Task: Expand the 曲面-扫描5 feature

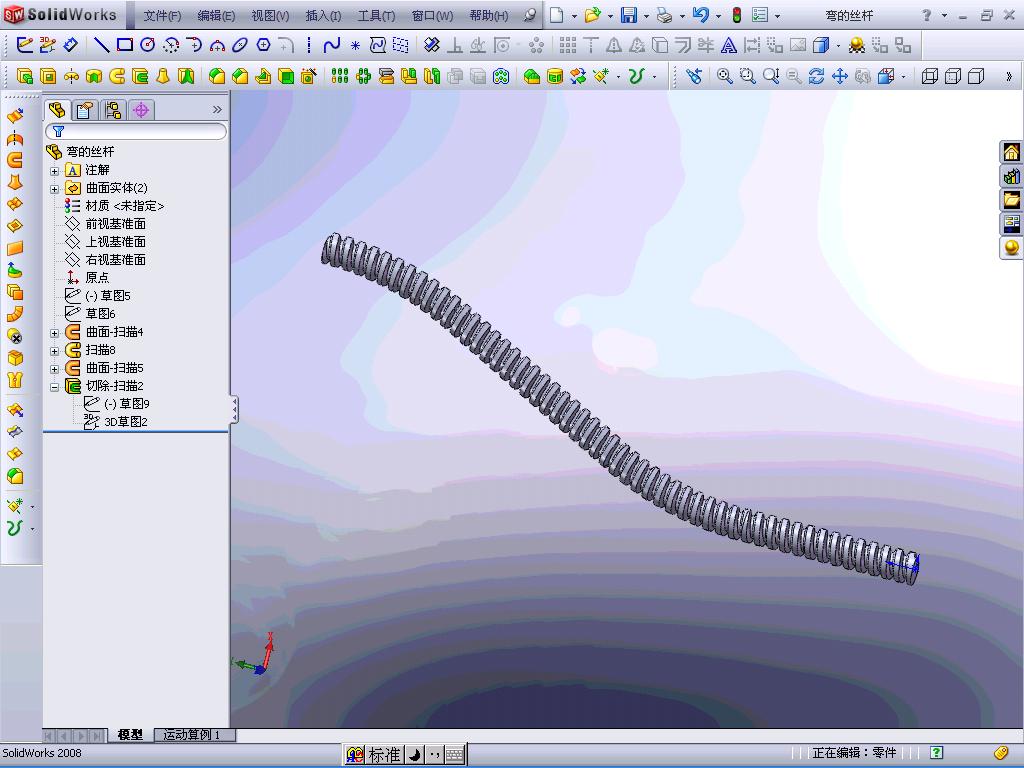Action: coord(55,369)
